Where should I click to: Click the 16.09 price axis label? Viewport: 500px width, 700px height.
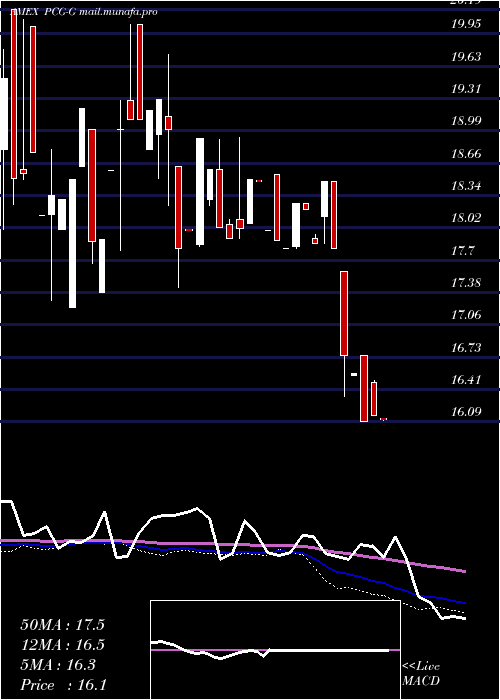point(466,411)
